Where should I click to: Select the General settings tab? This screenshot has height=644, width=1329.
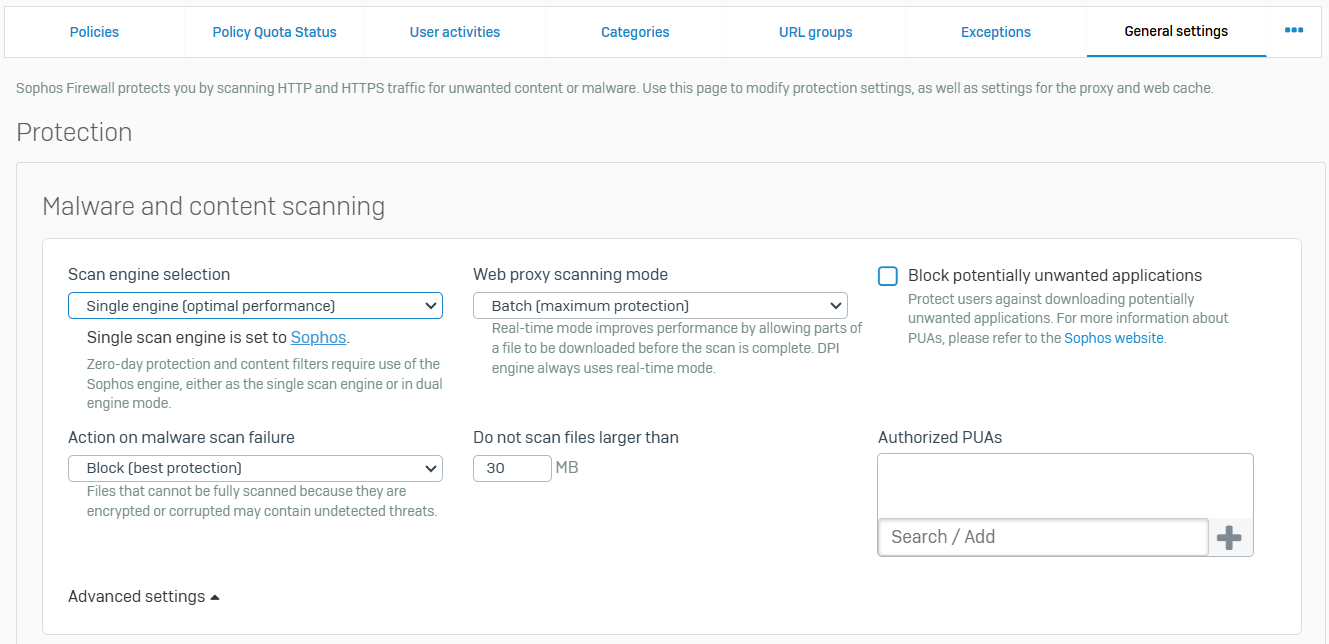[x=1176, y=32]
